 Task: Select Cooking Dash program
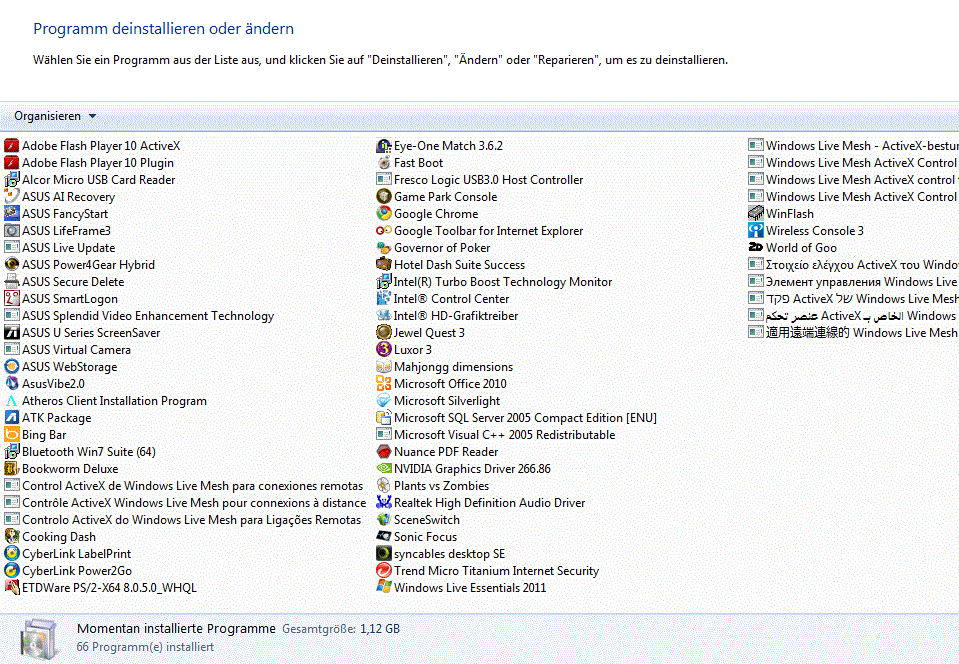click(x=50, y=537)
